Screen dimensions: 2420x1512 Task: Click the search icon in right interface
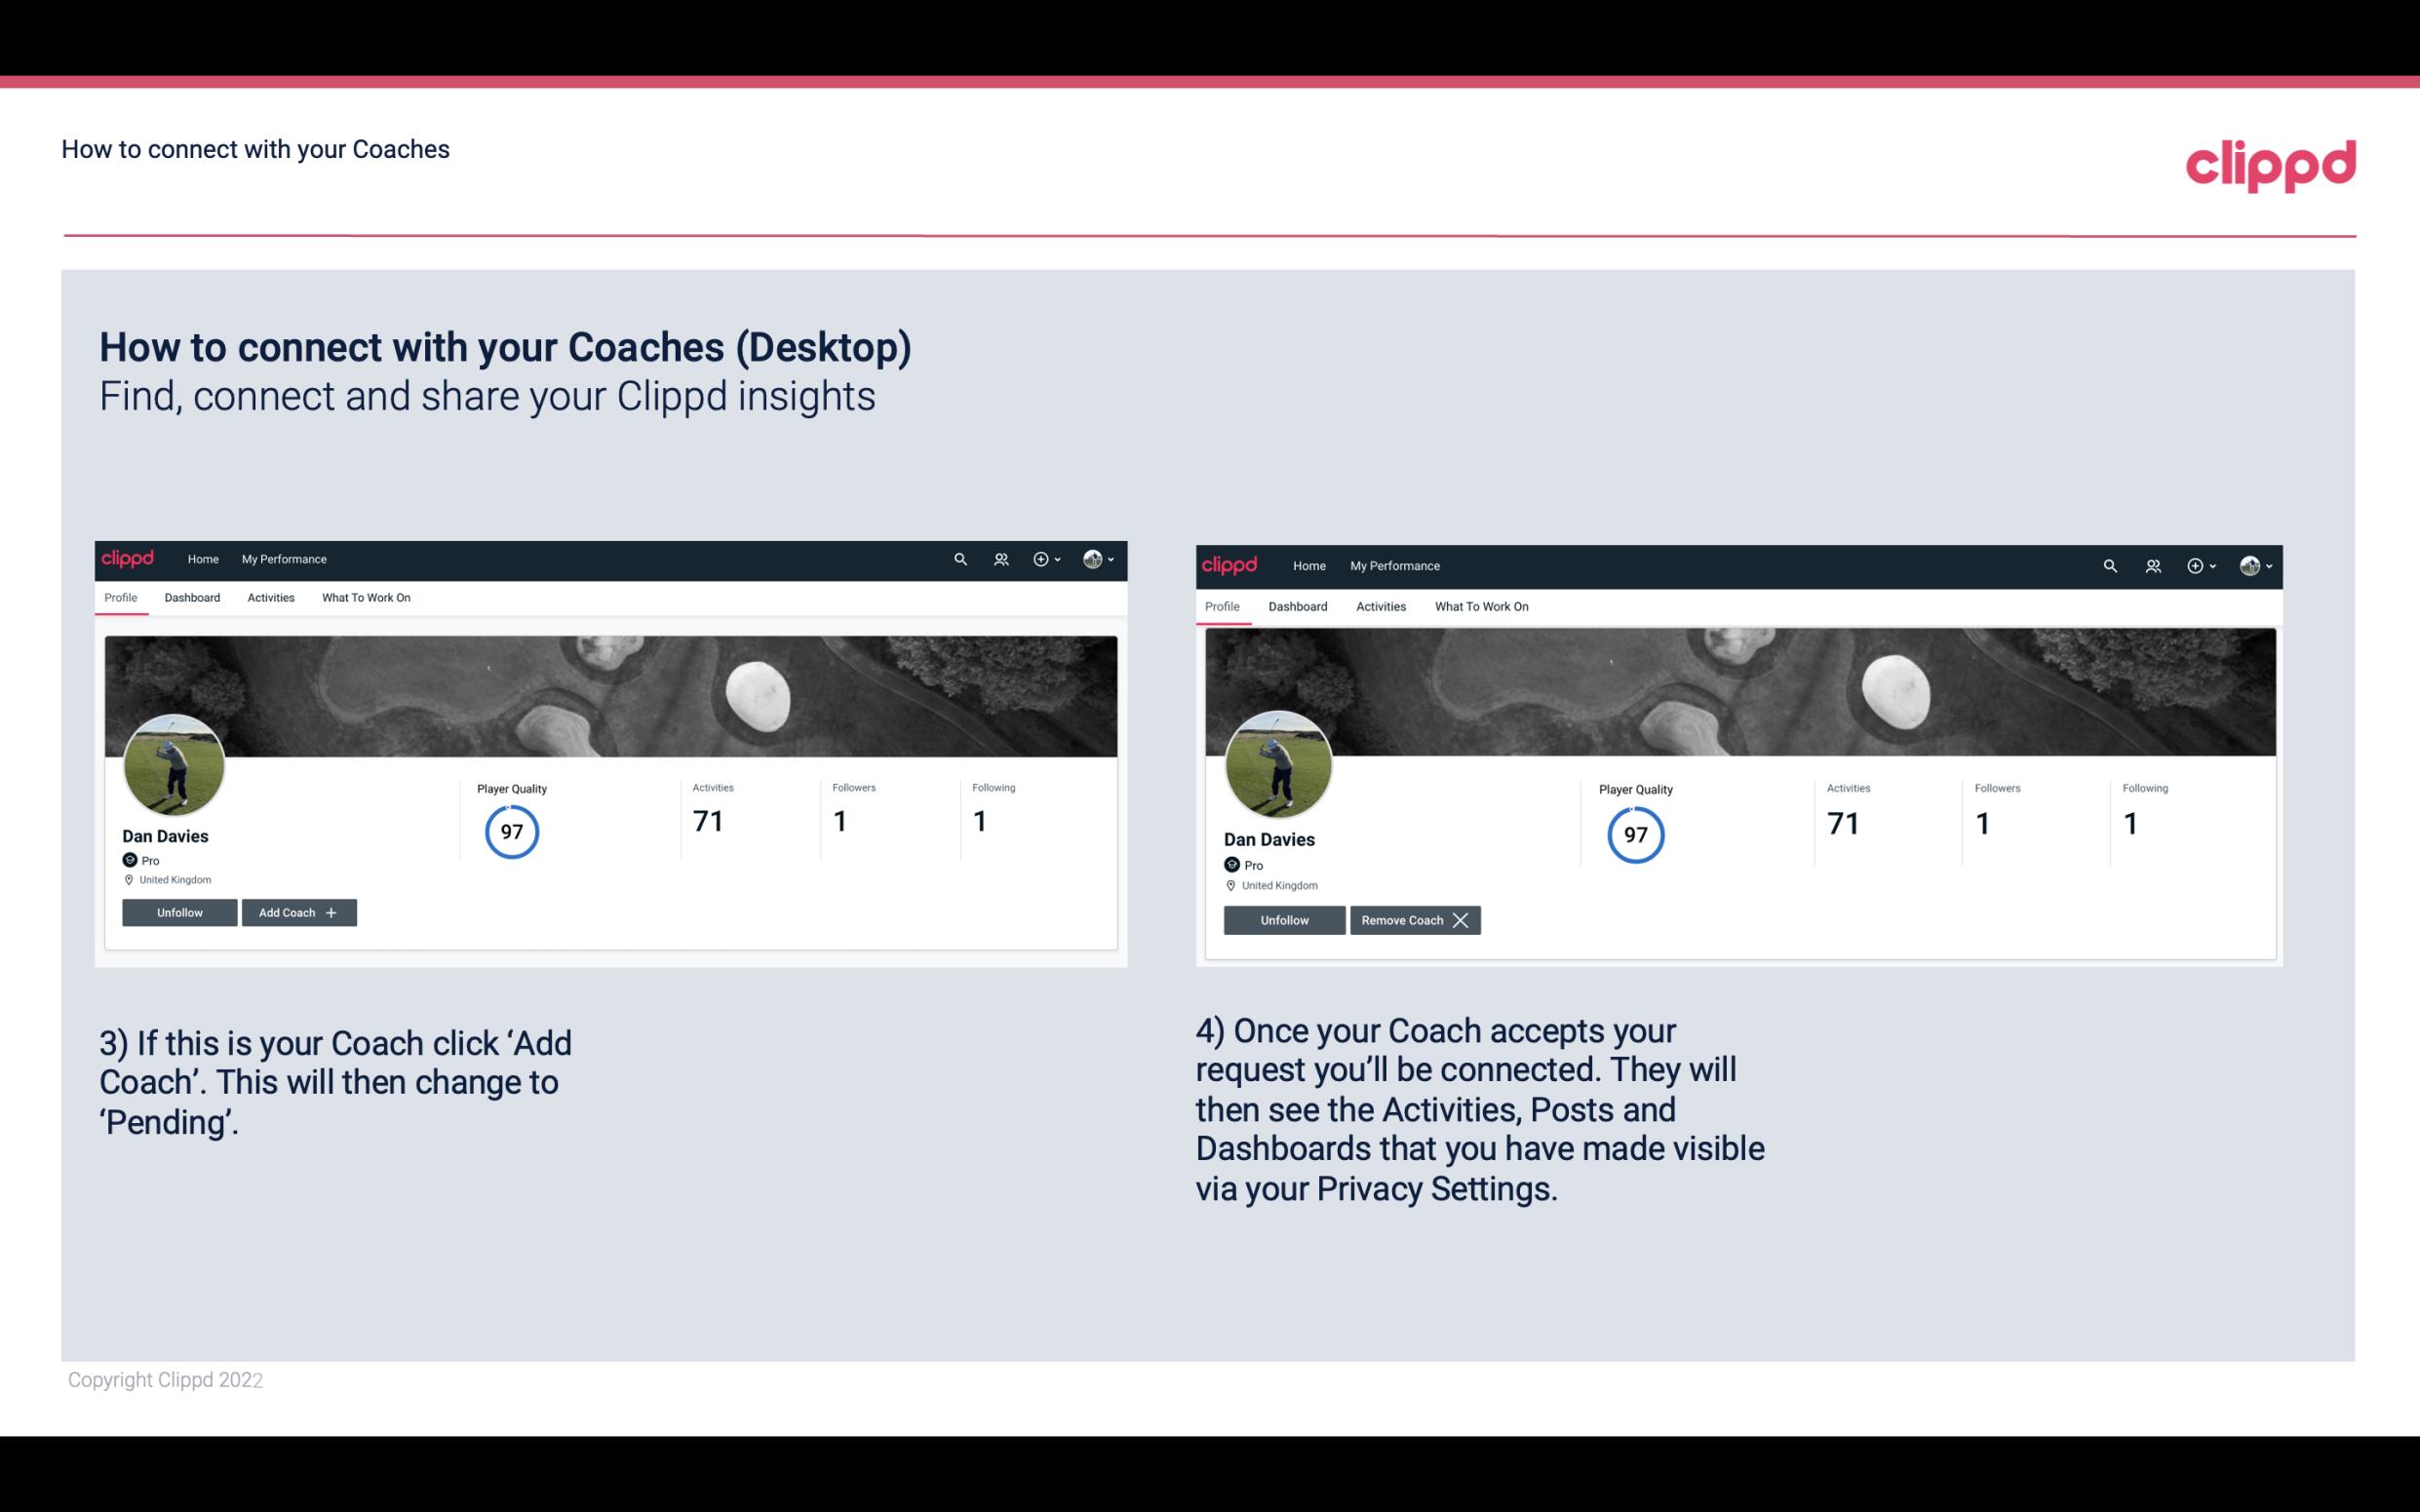pos(2110,566)
